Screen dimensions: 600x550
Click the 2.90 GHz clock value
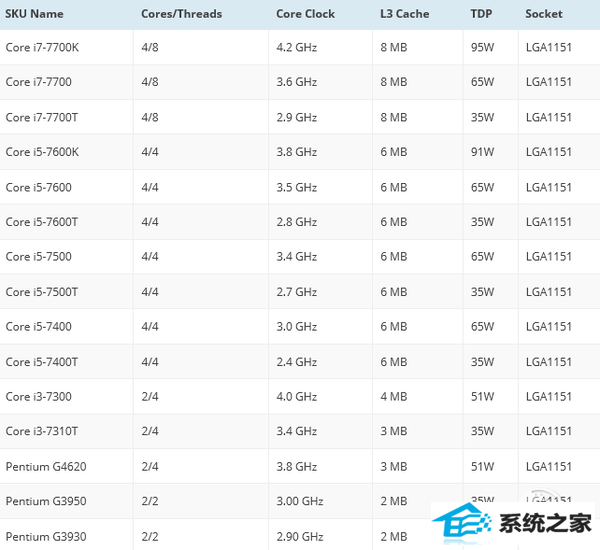click(x=300, y=537)
